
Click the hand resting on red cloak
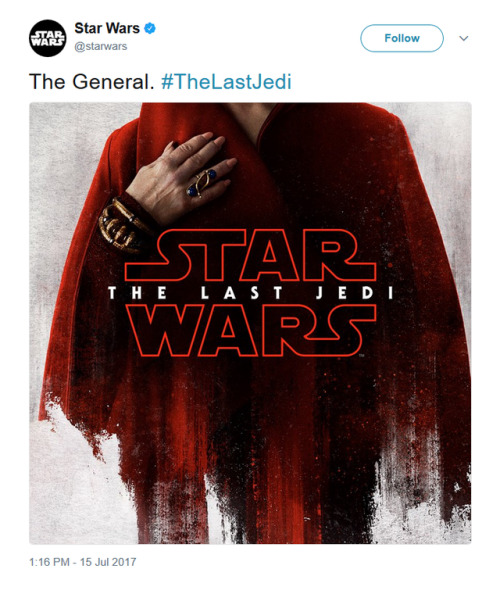pyautogui.click(x=181, y=176)
